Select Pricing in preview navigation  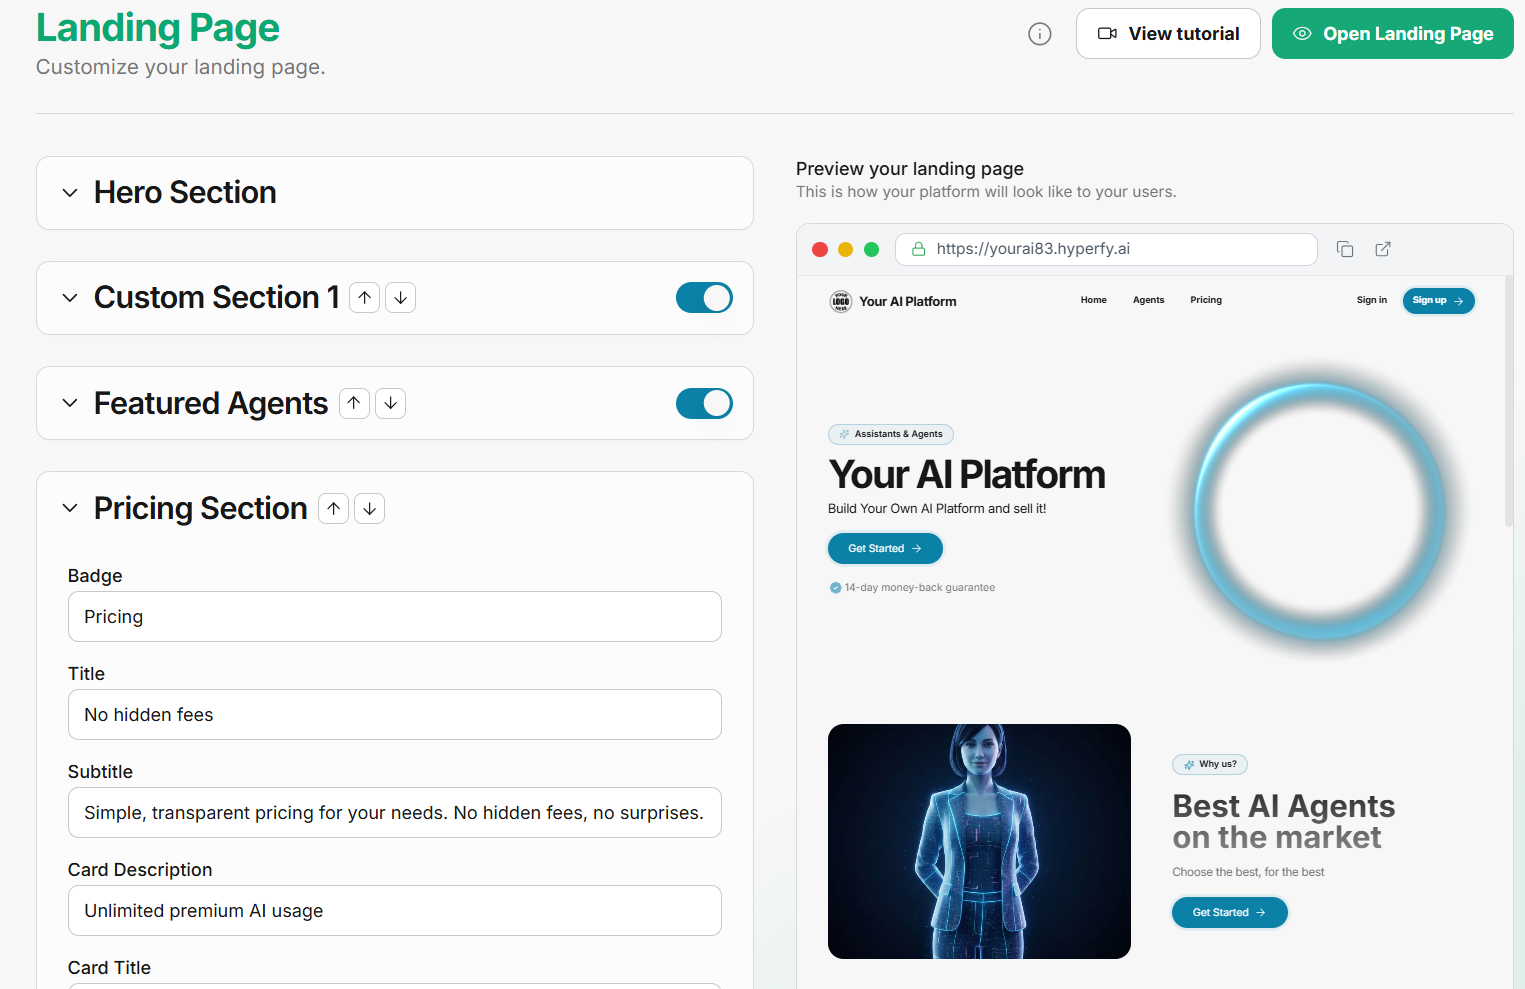(1206, 300)
